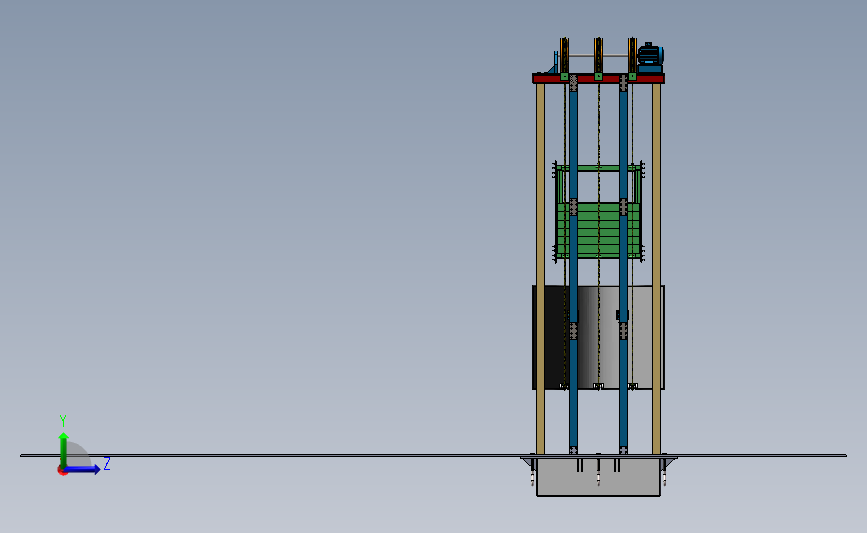Select the red top beam of the lift
This screenshot has width=867, height=533.
pos(598,79)
